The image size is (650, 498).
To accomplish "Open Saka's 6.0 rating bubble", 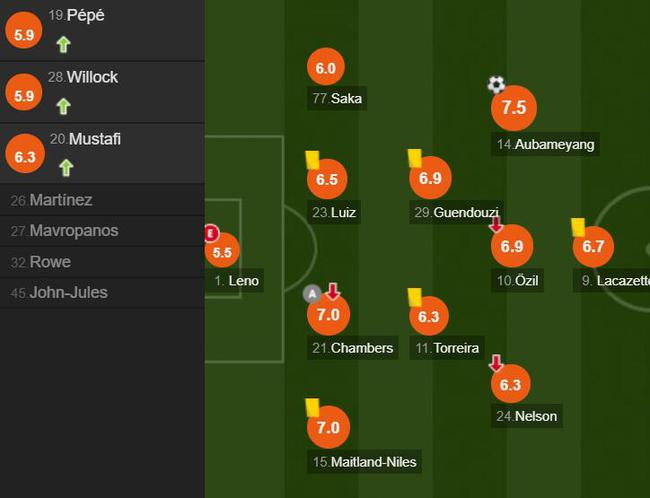I will (x=325, y=69).
